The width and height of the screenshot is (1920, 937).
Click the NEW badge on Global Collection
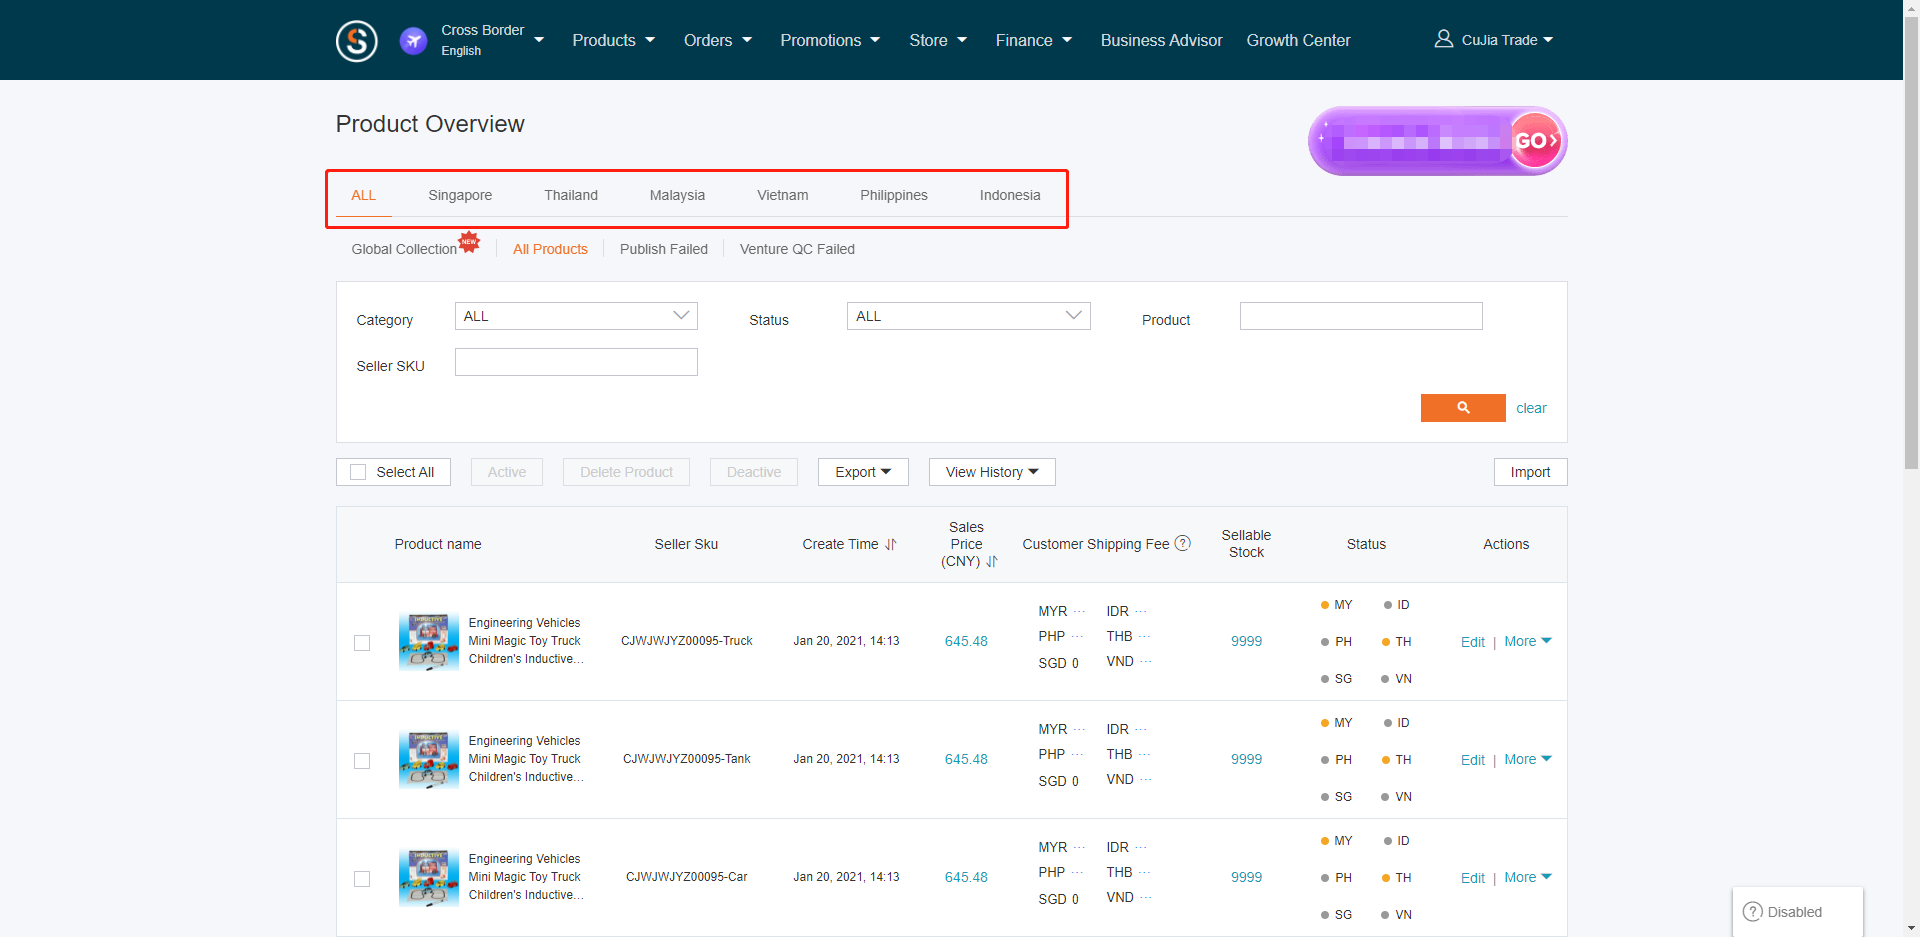pyautogui.click(x=469, y=241)
